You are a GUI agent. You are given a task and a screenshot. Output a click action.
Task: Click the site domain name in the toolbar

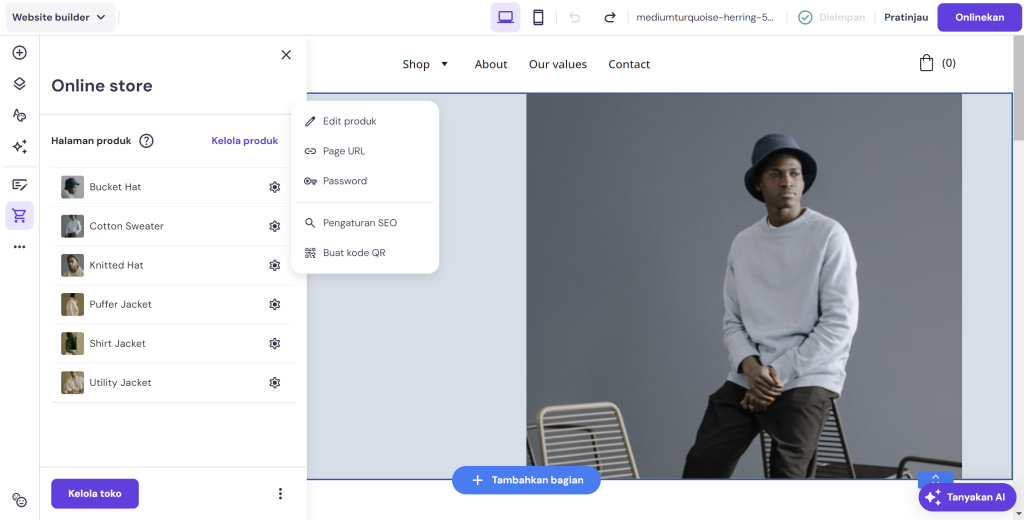705,18
